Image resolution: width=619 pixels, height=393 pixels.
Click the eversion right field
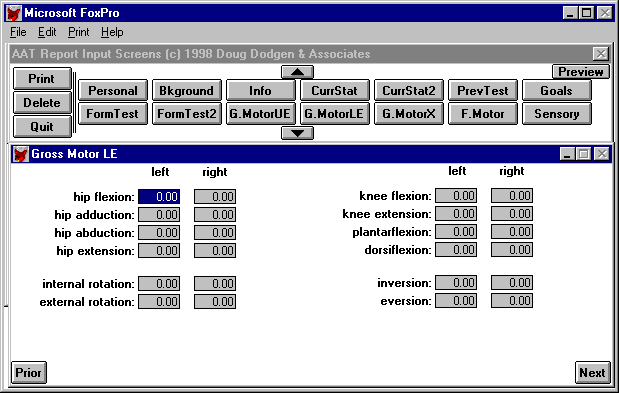click(x=512, y=301)
